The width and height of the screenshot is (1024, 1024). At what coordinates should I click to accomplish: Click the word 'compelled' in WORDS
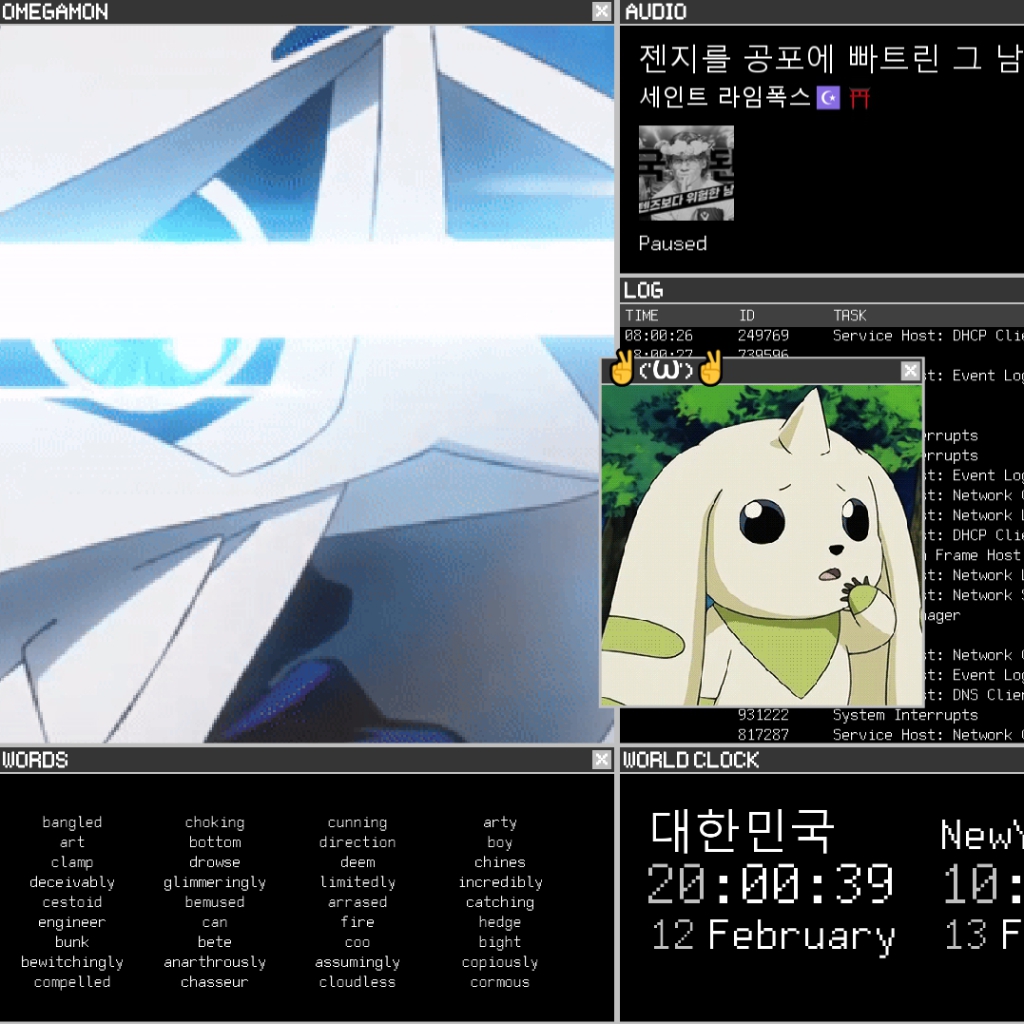pyautogui.click(x=72, y=982)
